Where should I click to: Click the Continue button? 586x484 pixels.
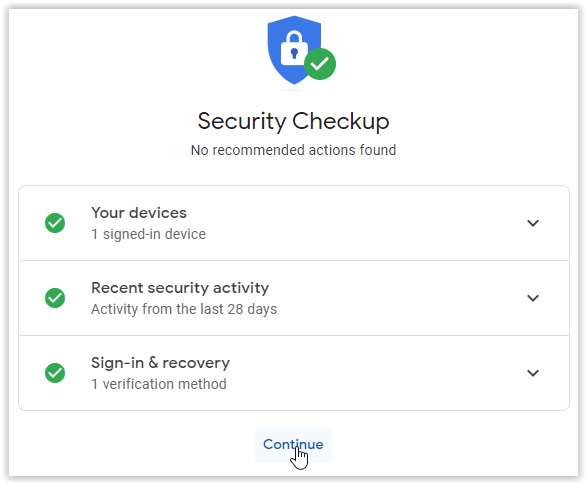(293, 445)
